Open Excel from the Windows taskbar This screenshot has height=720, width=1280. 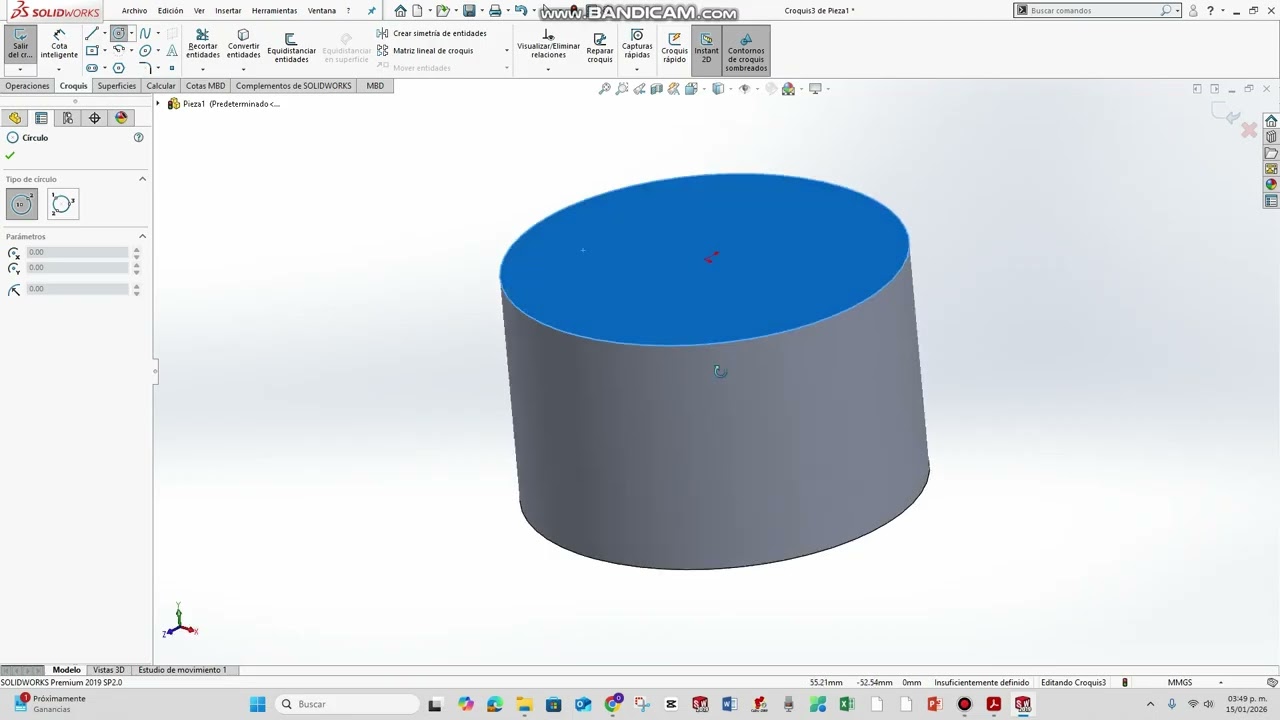point(846,704)
